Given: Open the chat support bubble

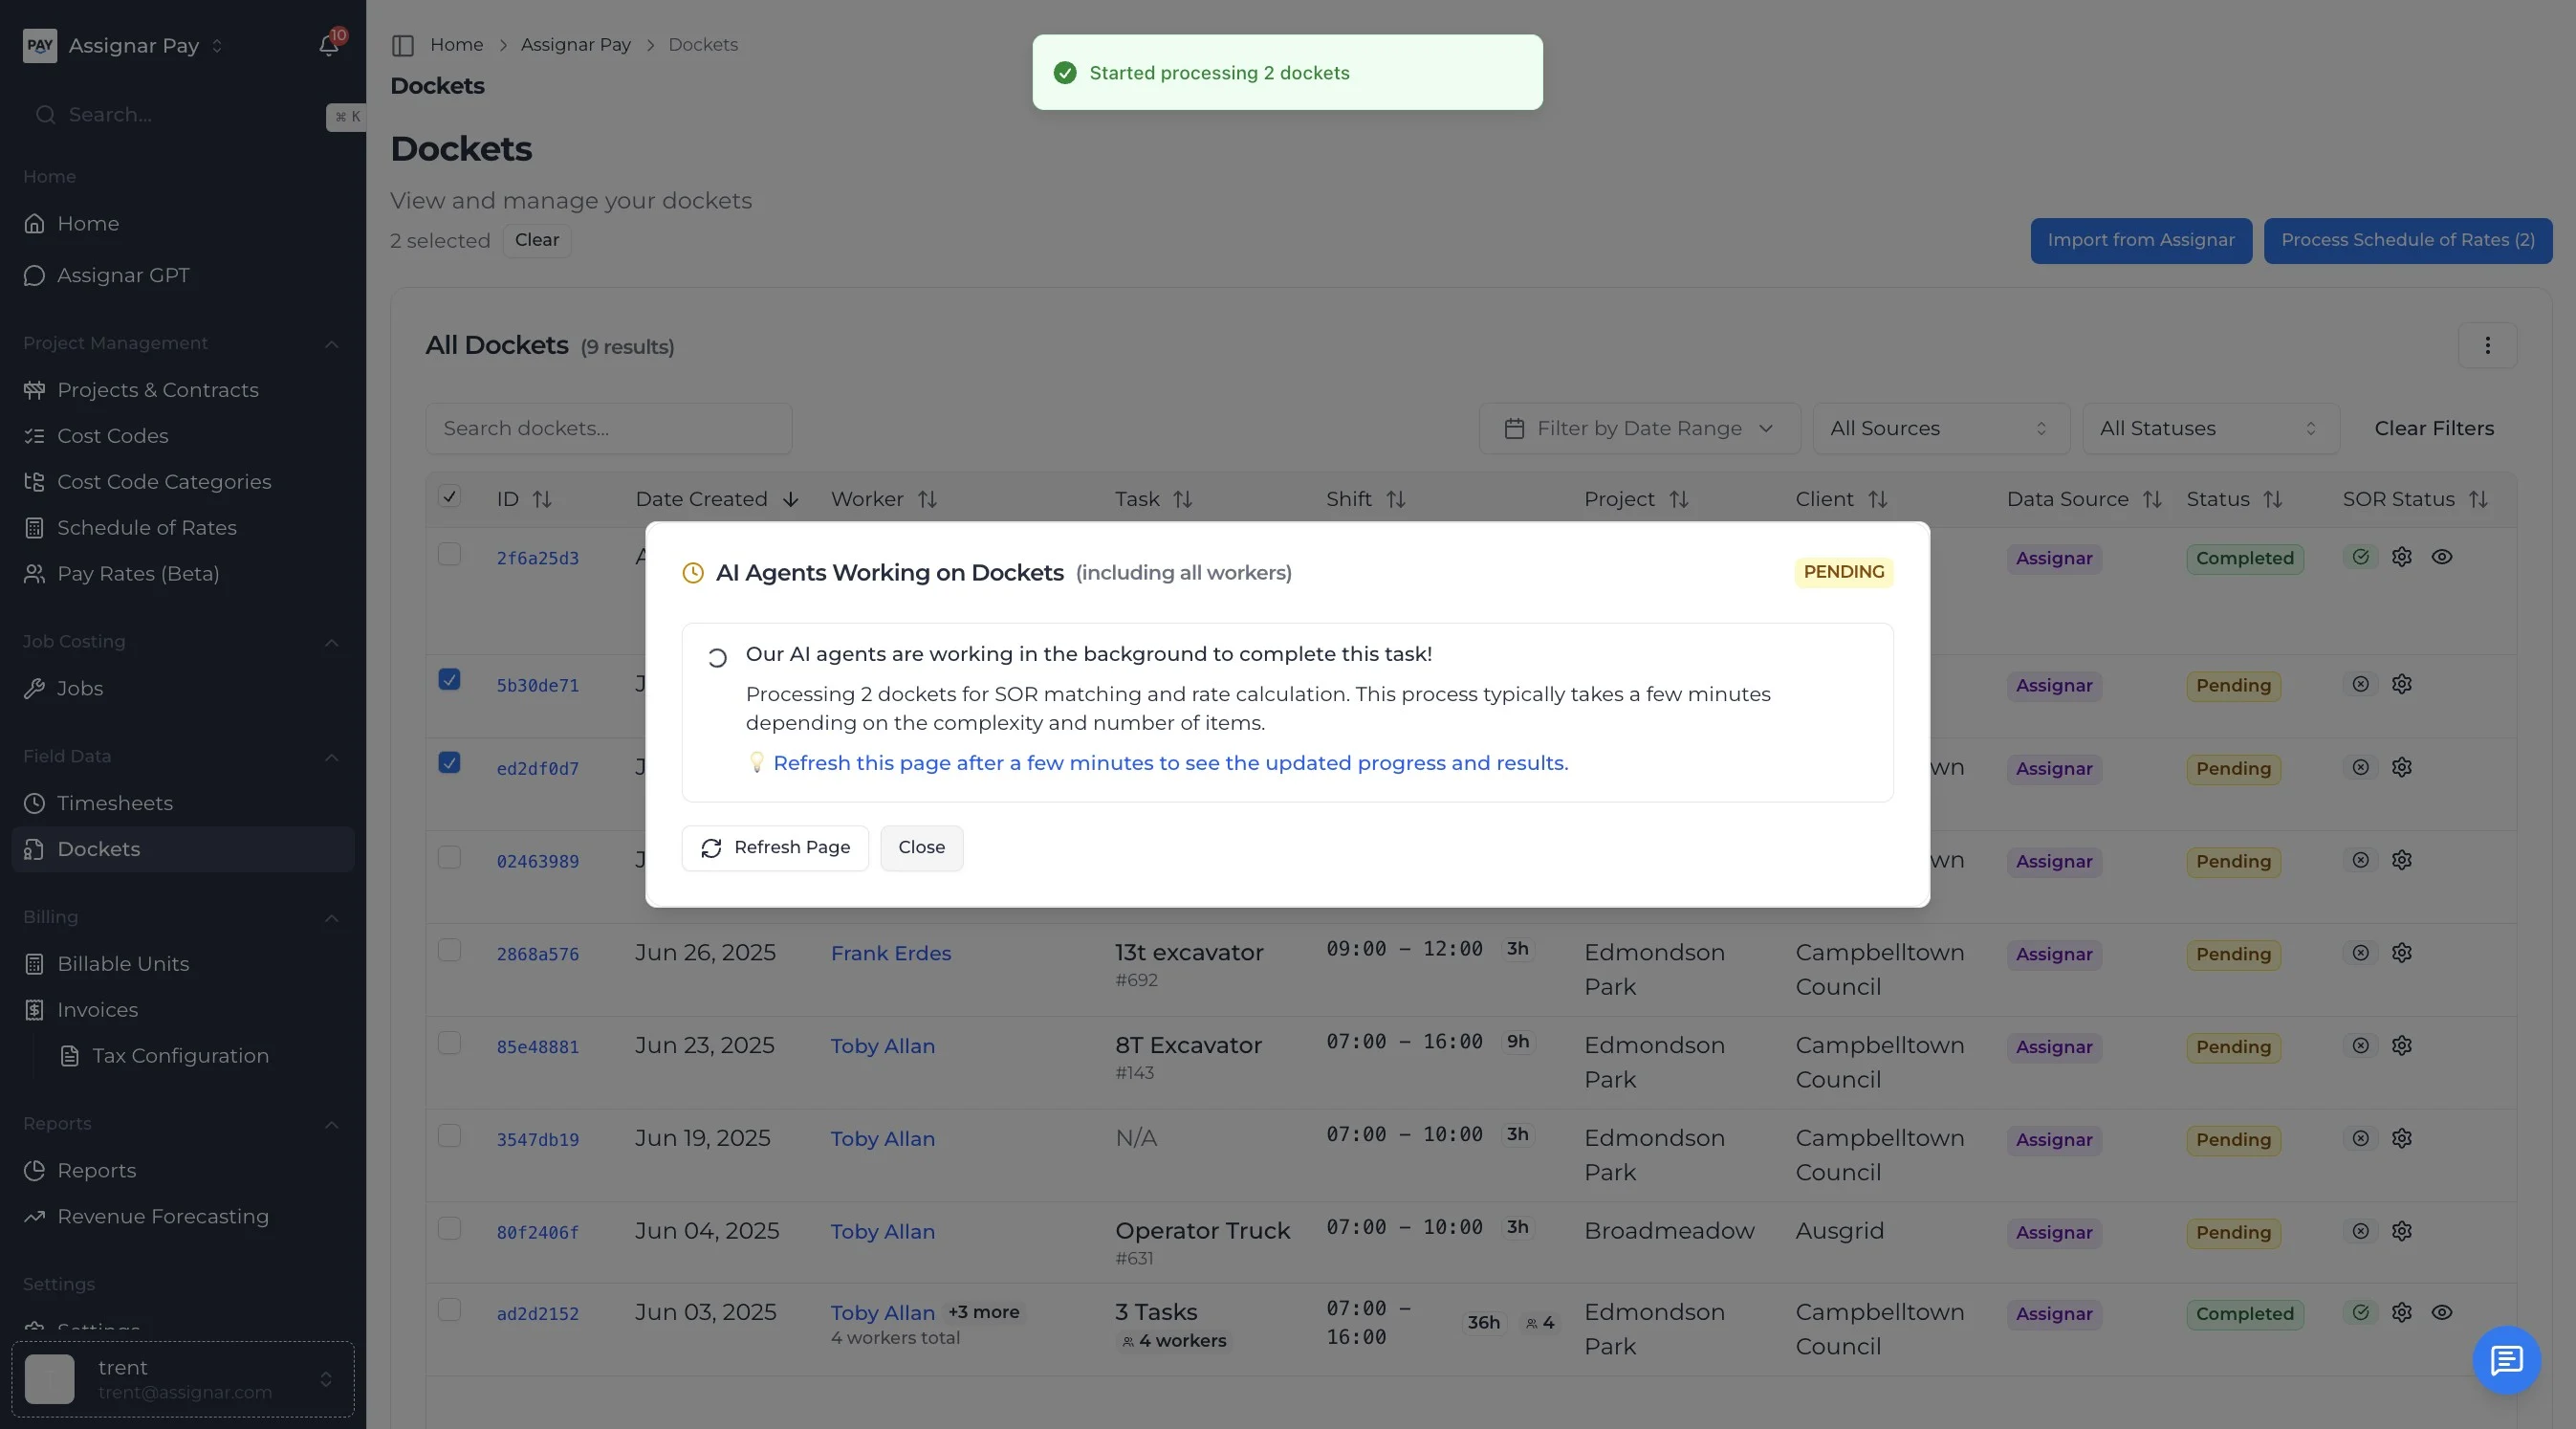Looking at the screenshot, I should (2505, 1359).
